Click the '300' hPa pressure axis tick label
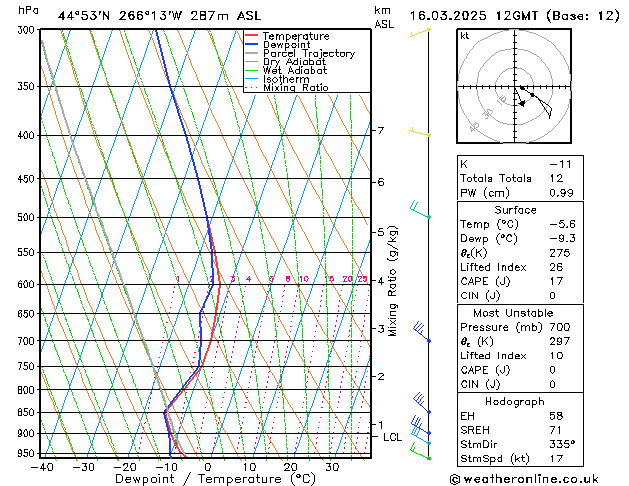Viewport: 629px width, 486px height. click(x=28, y=30)
